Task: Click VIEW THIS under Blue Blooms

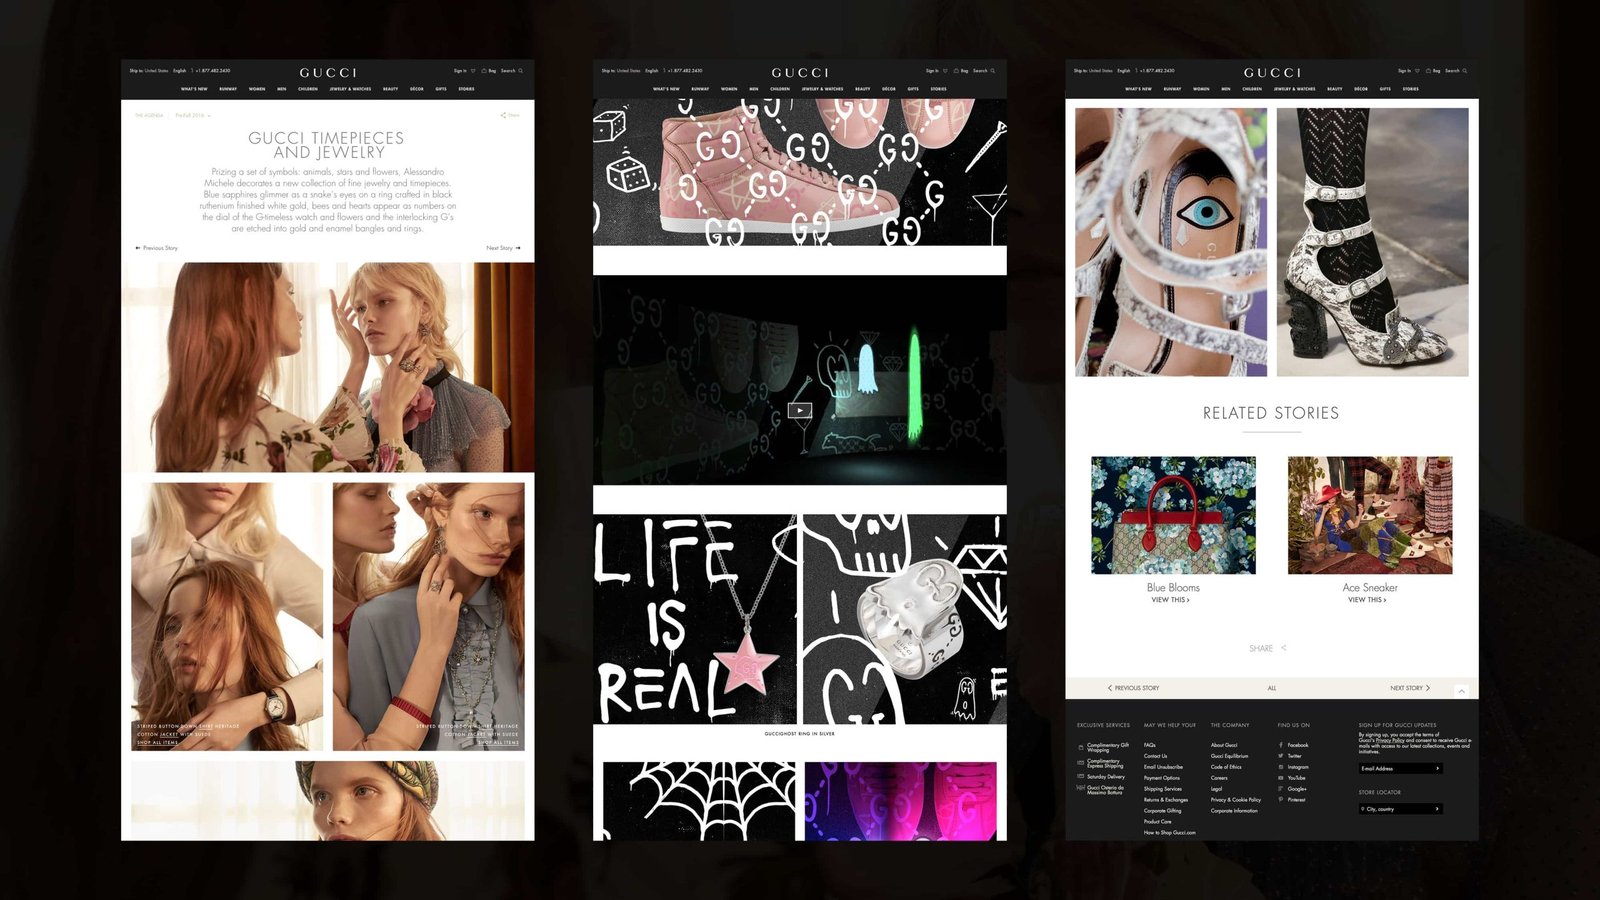Action: pos(1170,600)
